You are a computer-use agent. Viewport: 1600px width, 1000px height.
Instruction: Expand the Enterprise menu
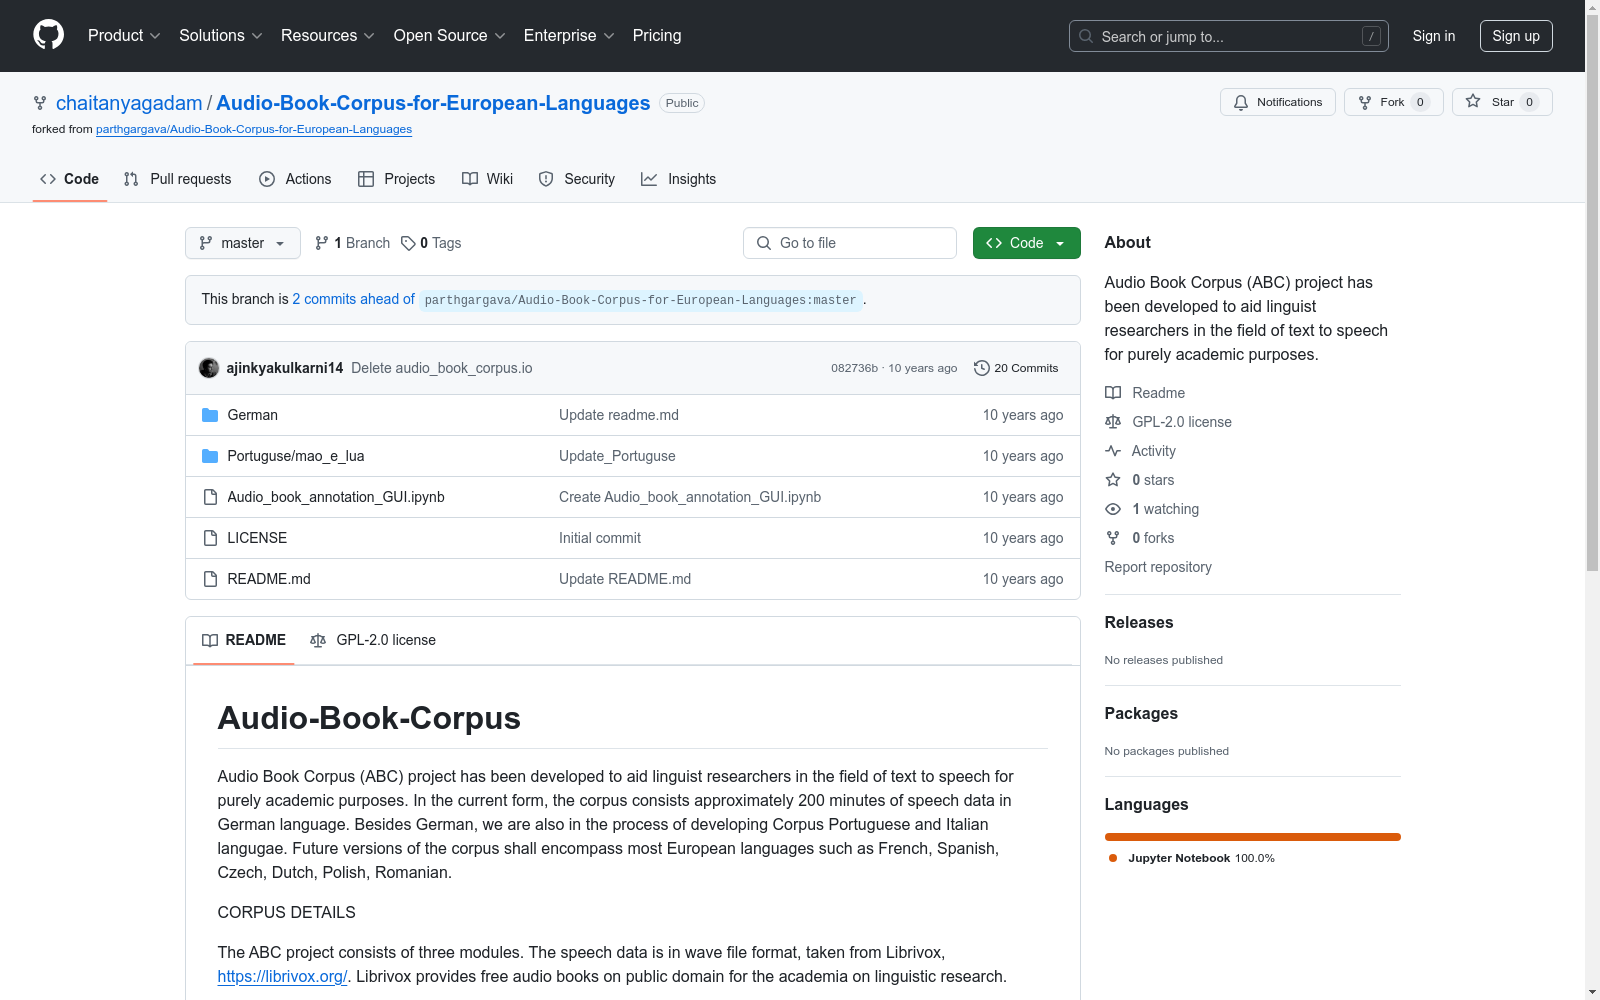point(569,36)
